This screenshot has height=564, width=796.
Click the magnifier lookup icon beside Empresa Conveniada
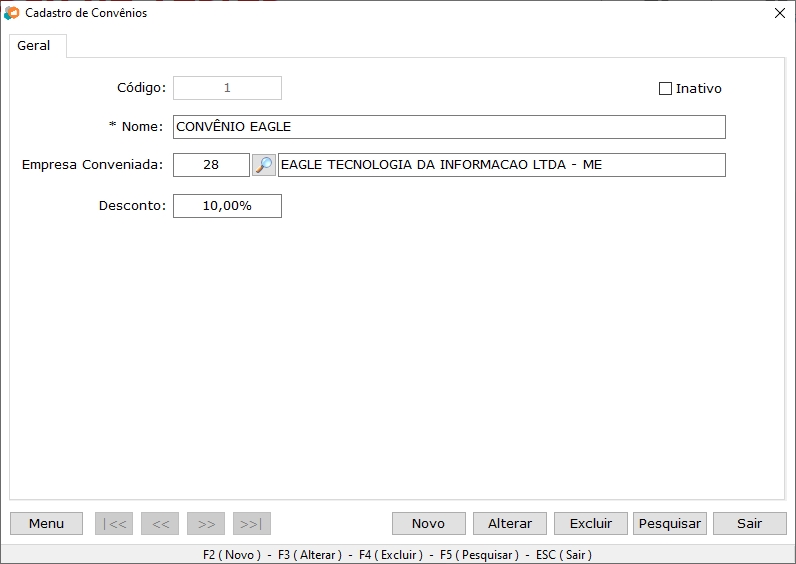[x=263, y=165]
